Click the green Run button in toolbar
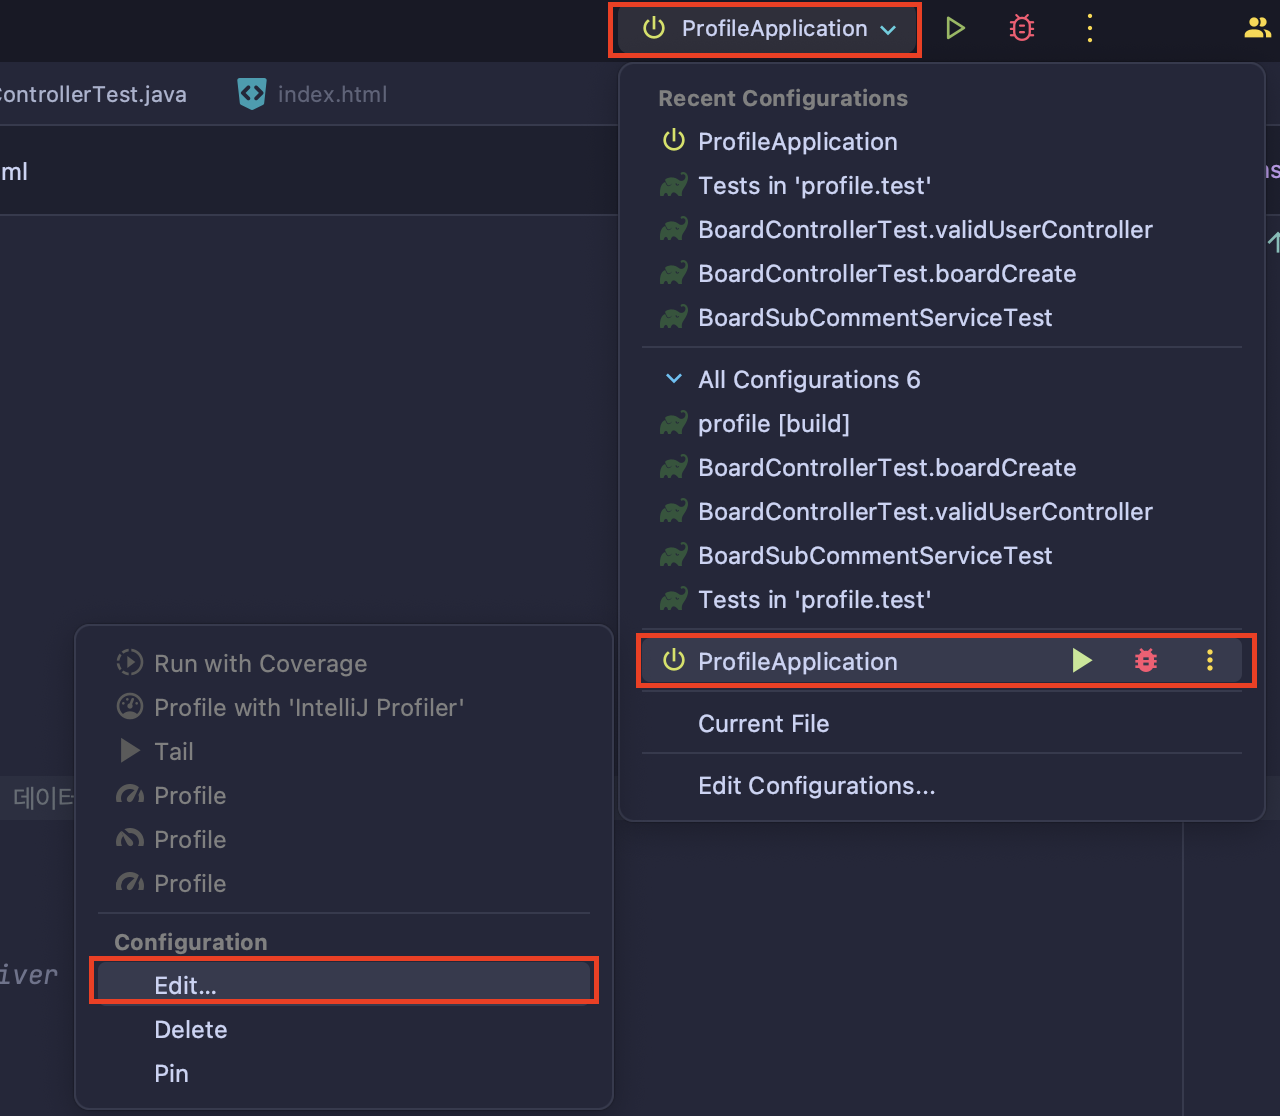Image resolution: width=1280 pixels, height=1116 pixels. [955, 28]
